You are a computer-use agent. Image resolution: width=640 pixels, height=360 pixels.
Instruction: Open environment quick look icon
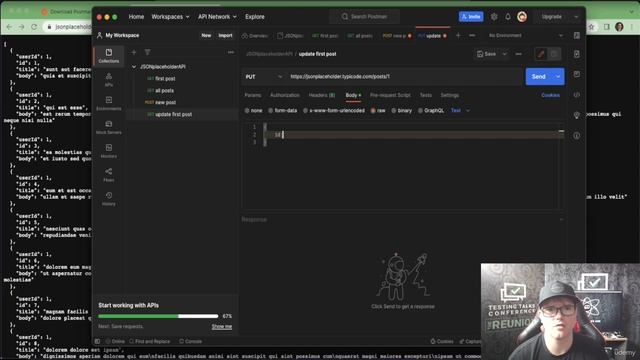tap(576, 36)
